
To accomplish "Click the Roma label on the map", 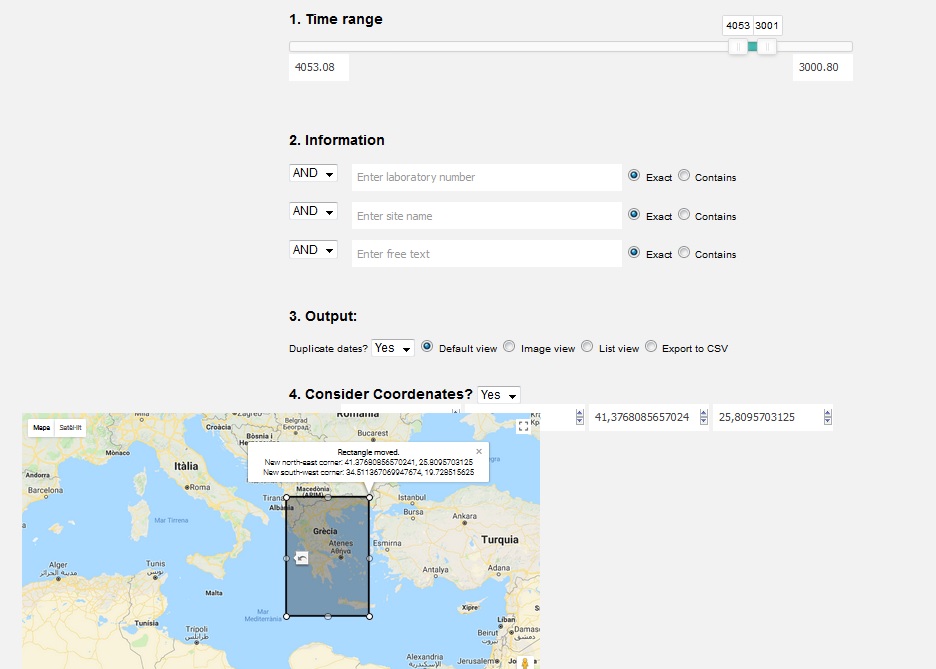I will click(x=200, y=487).
